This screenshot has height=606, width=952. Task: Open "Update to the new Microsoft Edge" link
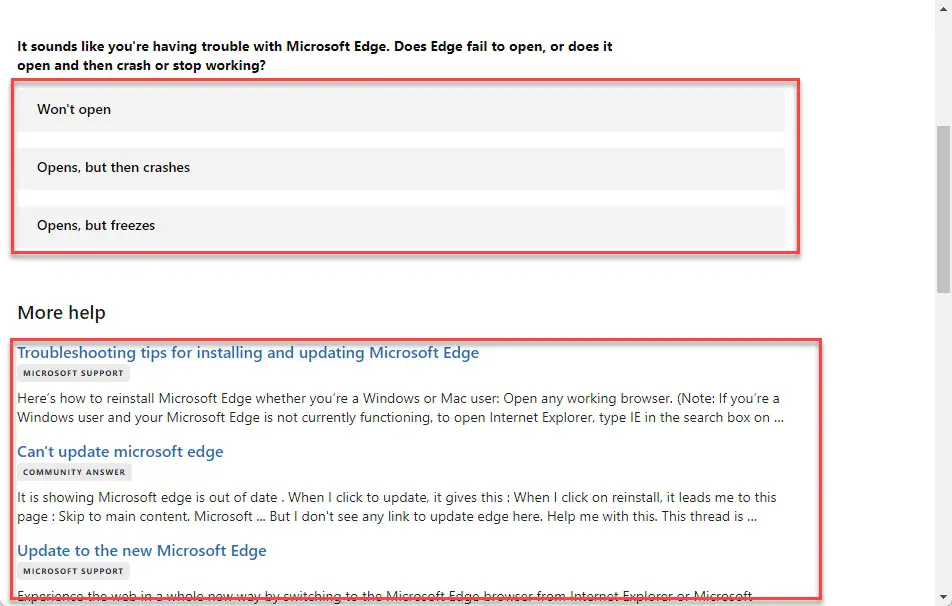[x=141, y=551]
